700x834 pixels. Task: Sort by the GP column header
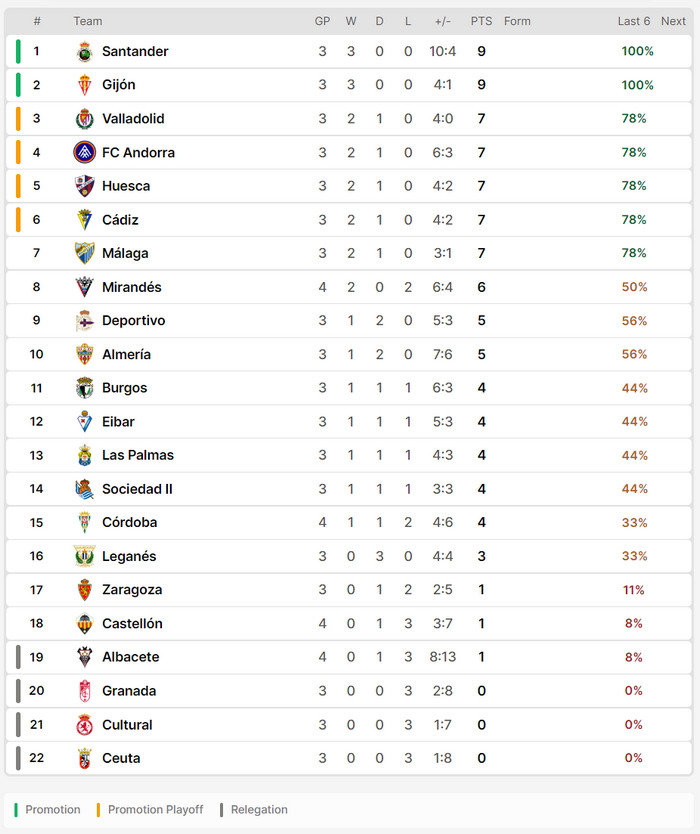pos(322,21)
